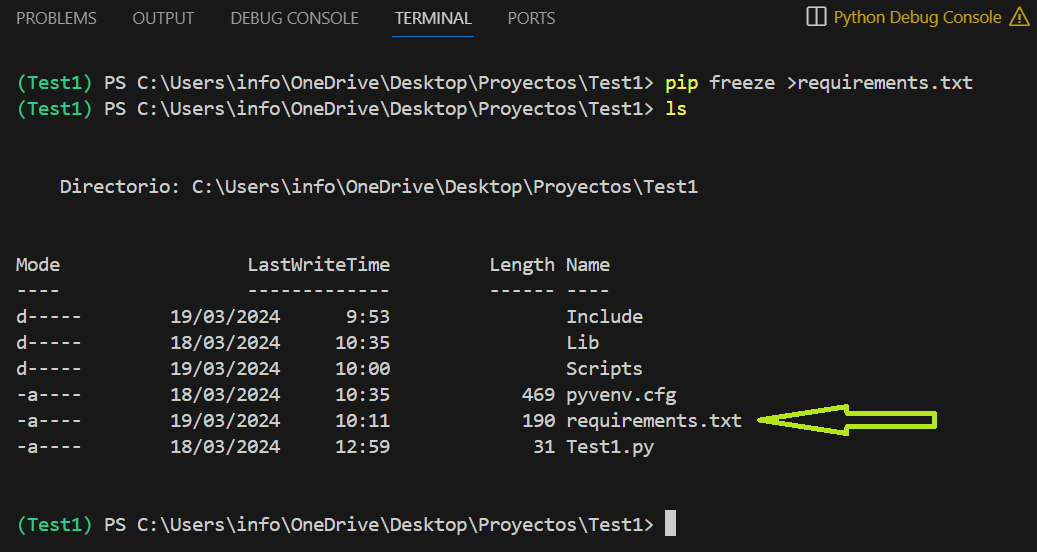The height and width of the screenshot is (552, 1037).
Task: Open the PROBLEMS tab
Action: click(56, 18)
